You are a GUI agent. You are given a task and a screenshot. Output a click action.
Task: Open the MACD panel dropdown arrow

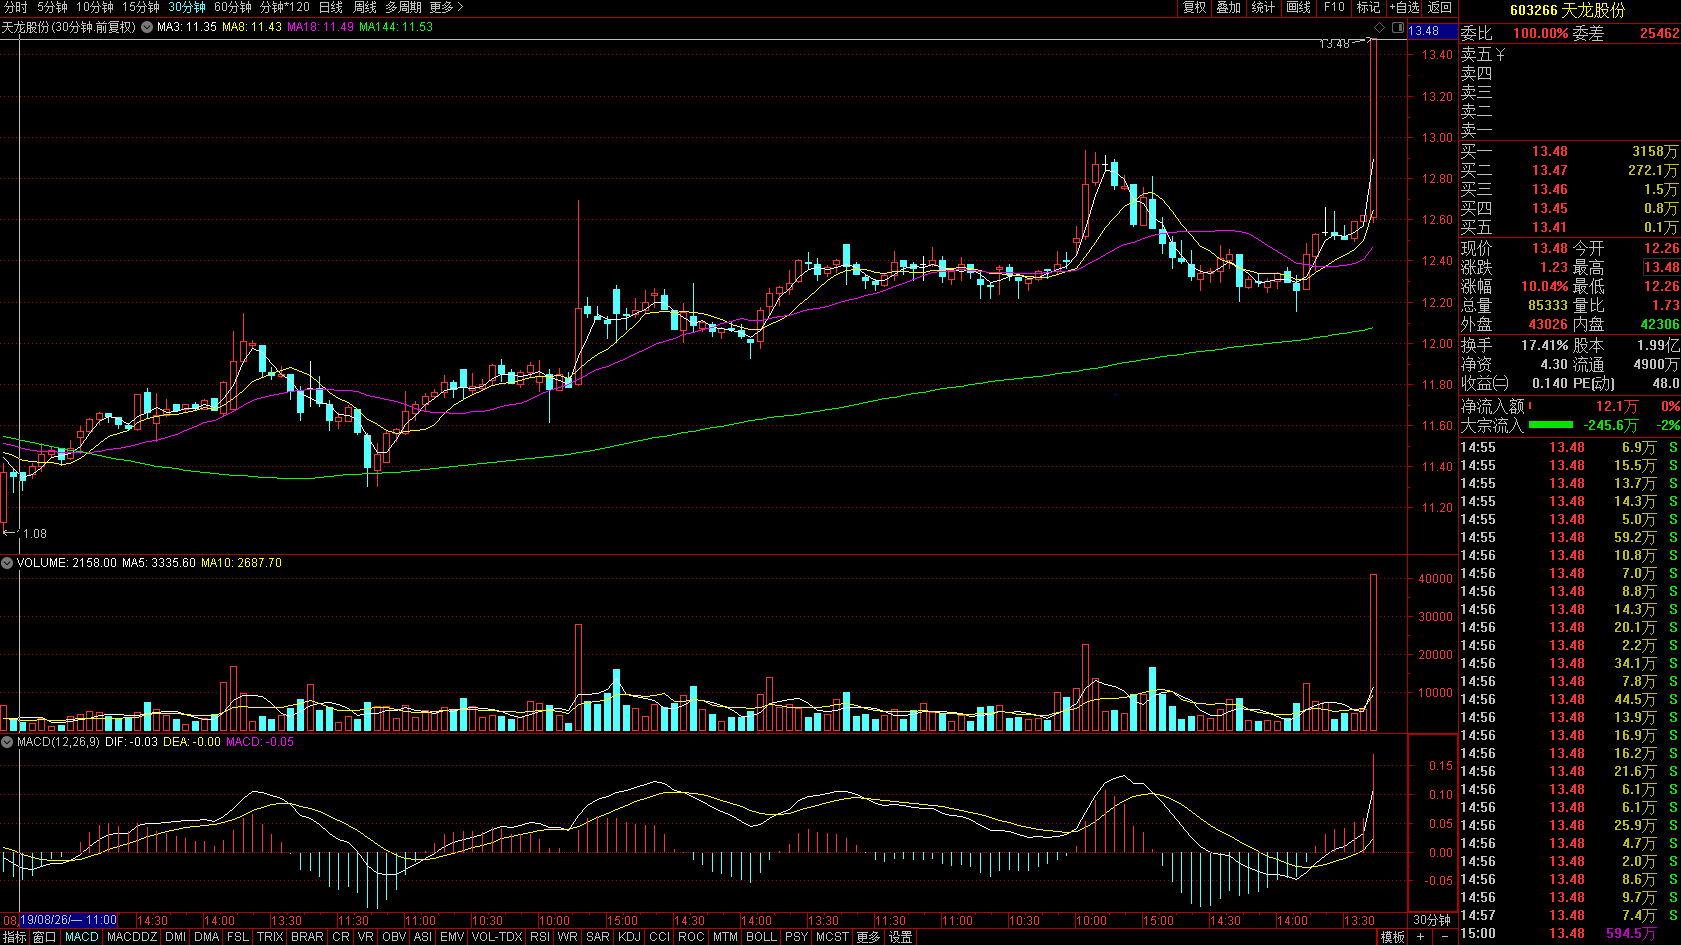click(7, 742)
